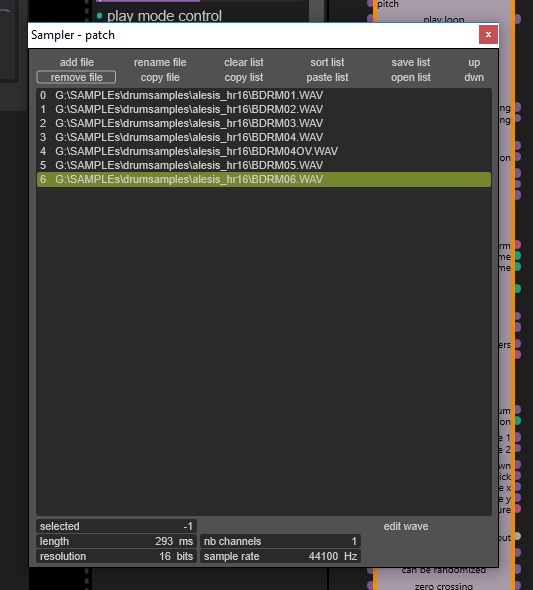Save the sample list

click(x=411, y=62)
